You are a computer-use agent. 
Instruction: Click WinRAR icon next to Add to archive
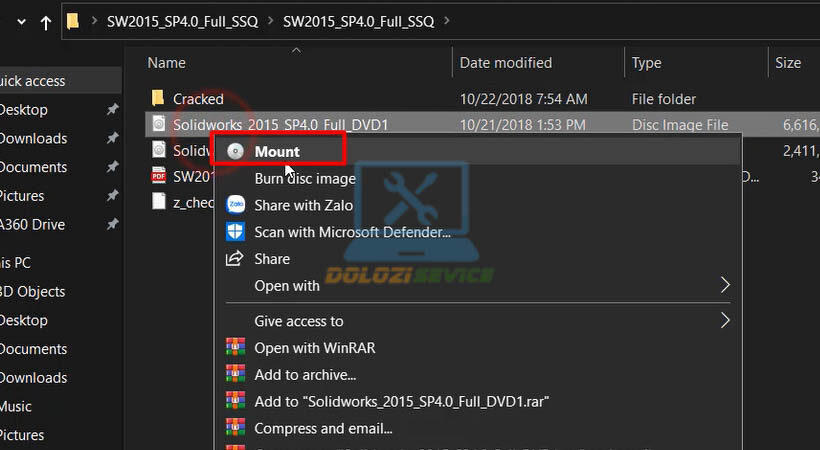[236, 374]
